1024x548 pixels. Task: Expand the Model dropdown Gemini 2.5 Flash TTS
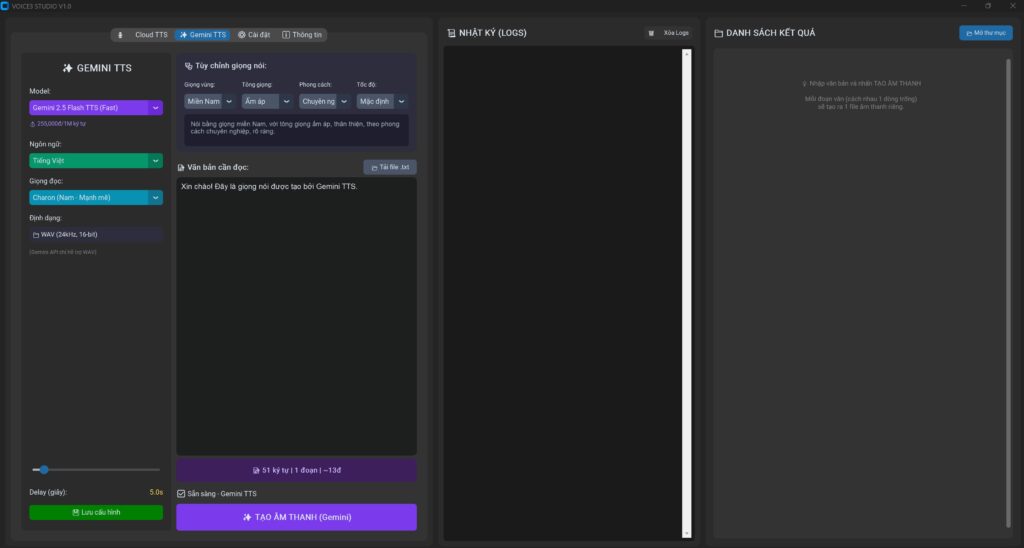coord(96,108)
